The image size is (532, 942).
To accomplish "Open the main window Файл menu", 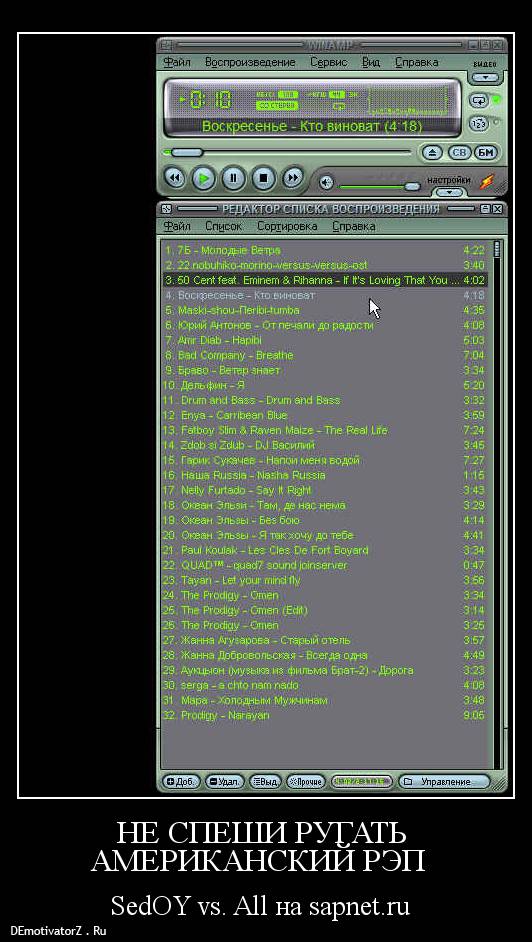I will (x=177, y=62).
